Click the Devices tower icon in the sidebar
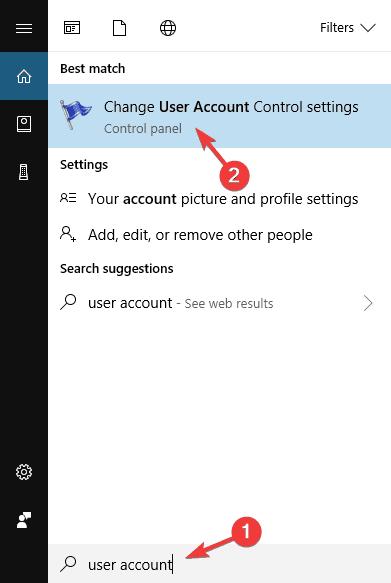Screen dimensions: 391x583 [24, 172]
